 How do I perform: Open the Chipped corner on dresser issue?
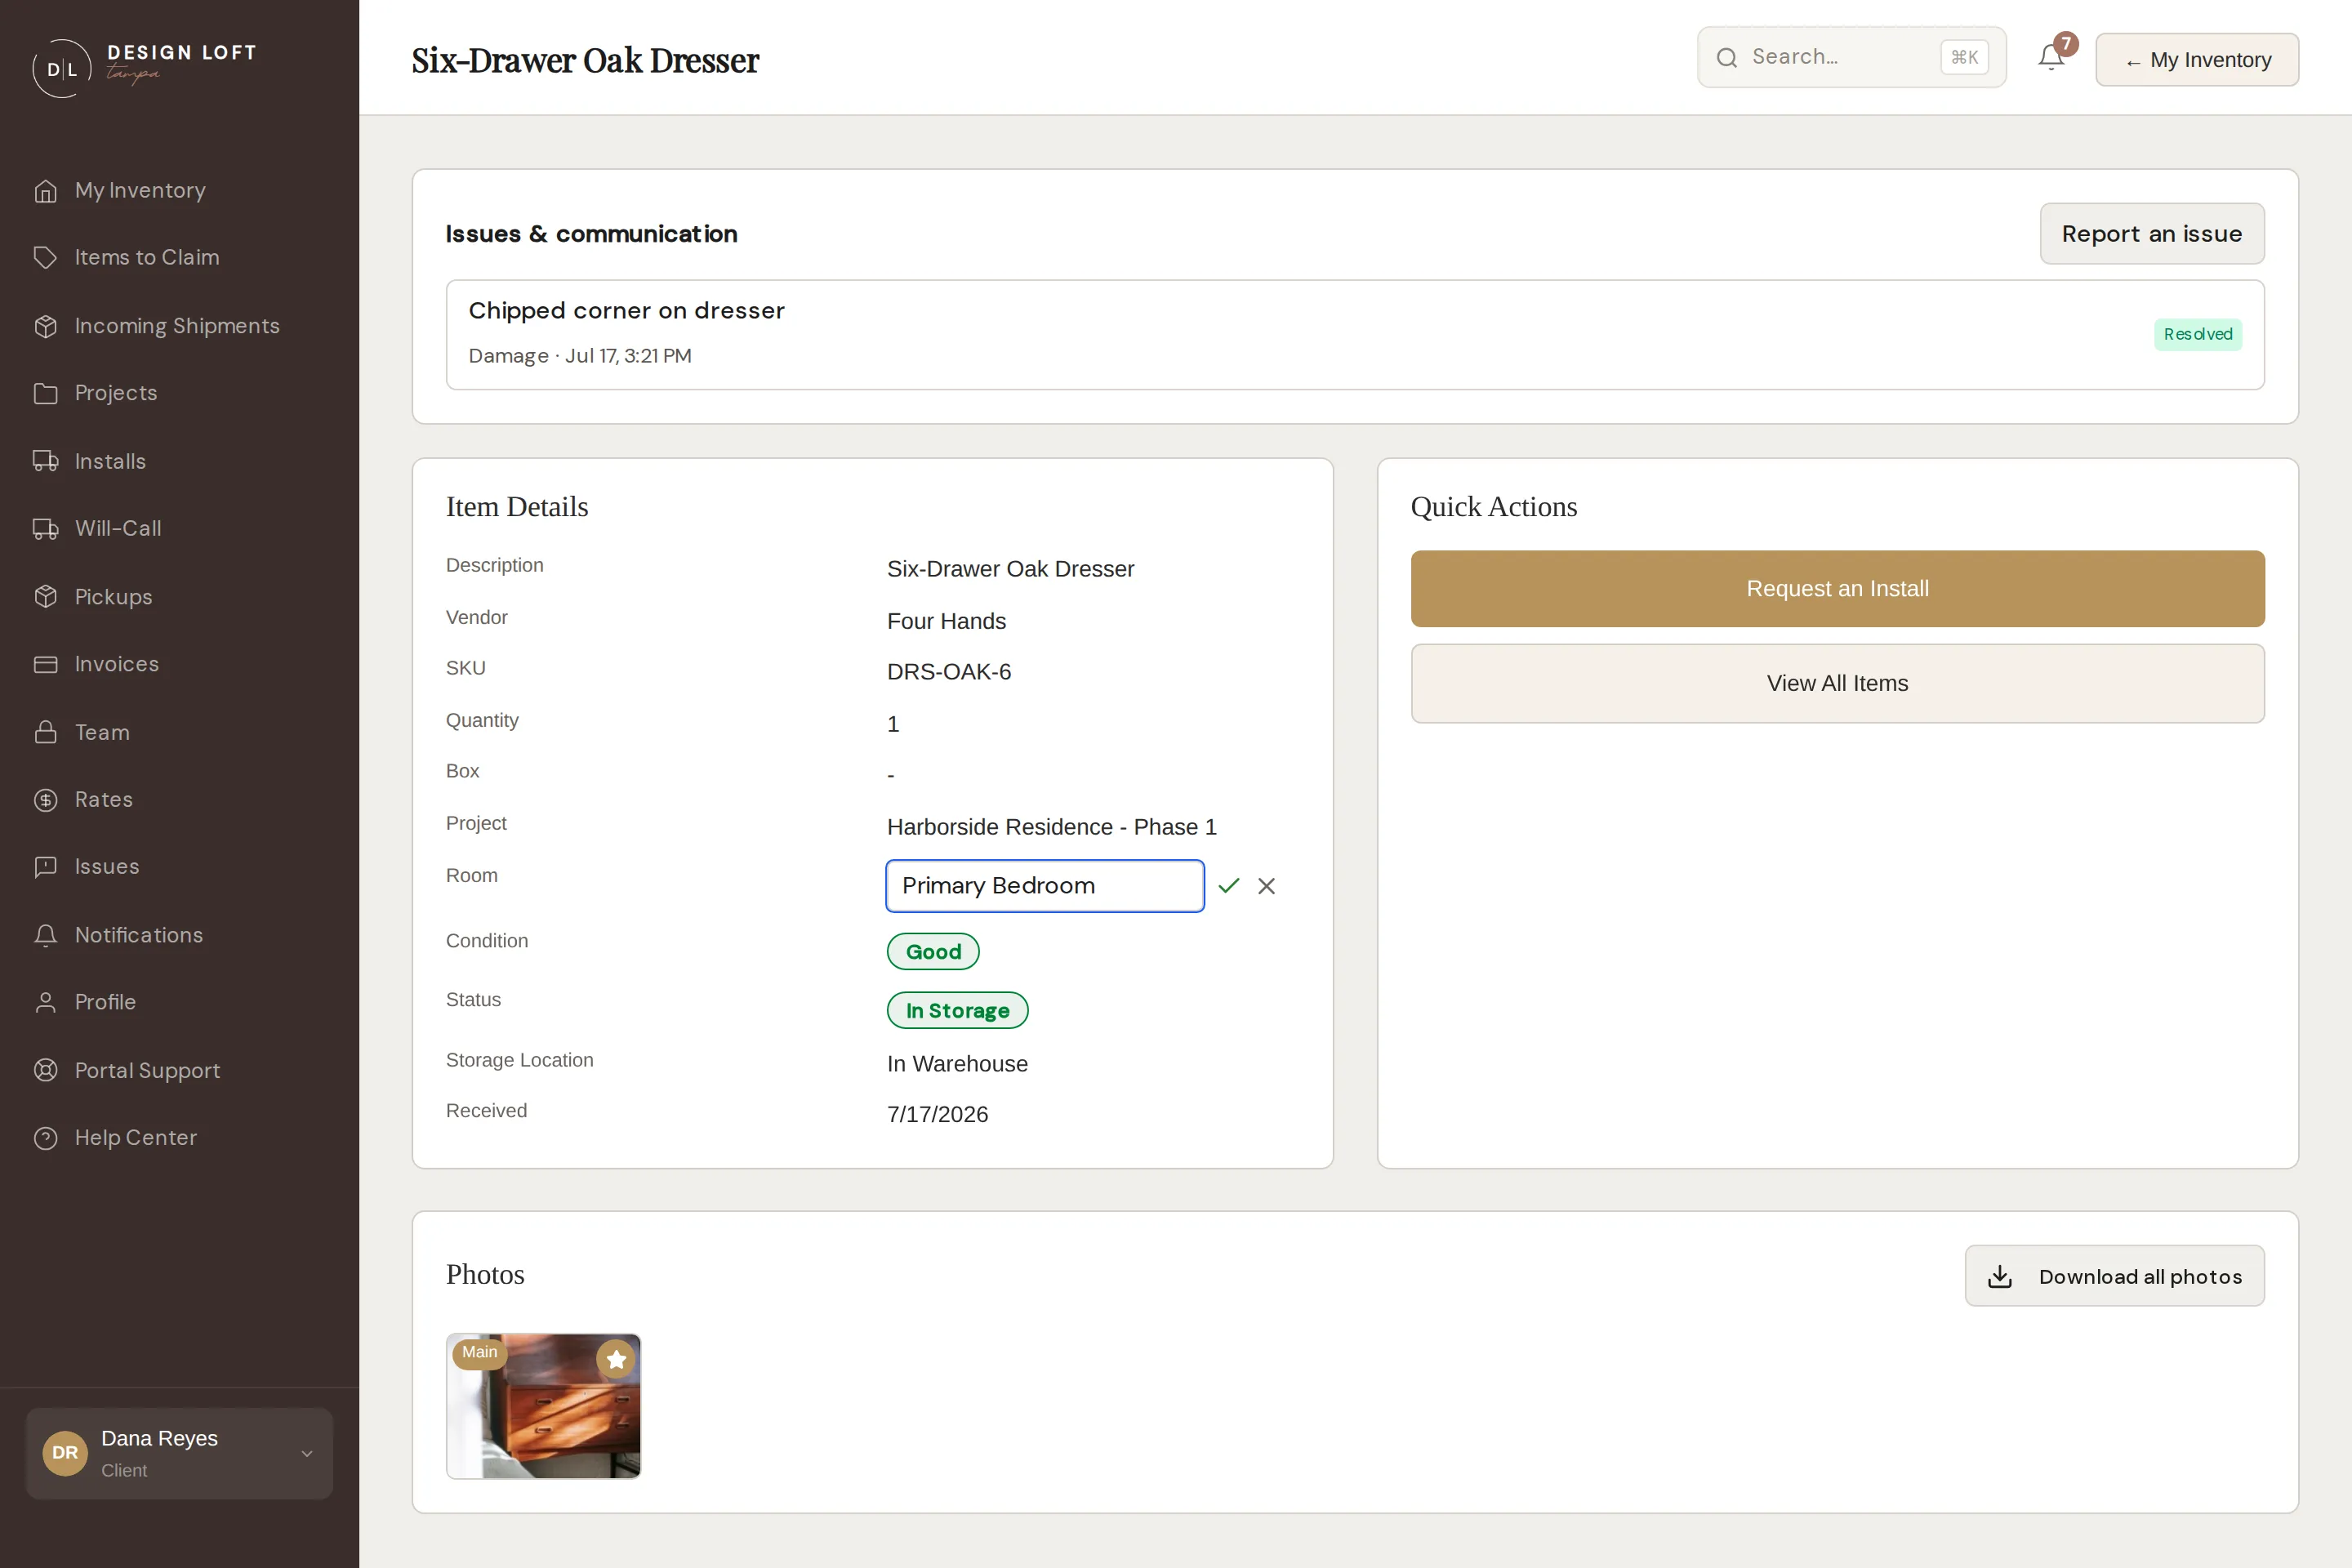coord(1355,334)
